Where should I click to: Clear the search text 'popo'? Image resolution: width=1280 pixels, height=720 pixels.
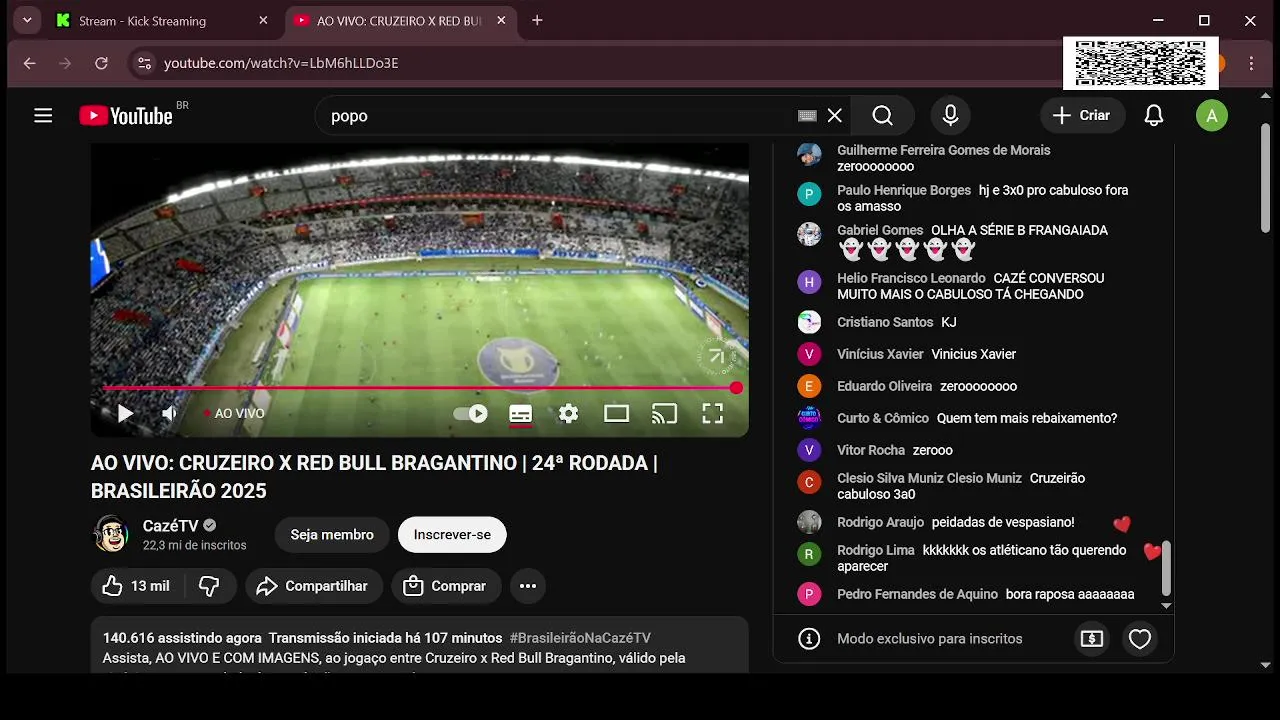pos(835,116)
